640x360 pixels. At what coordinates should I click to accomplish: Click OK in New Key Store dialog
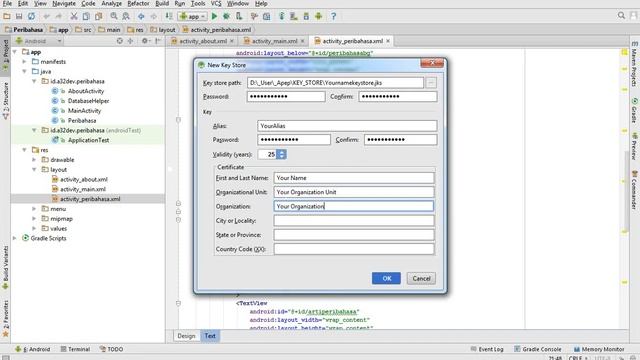pos(386,278)
